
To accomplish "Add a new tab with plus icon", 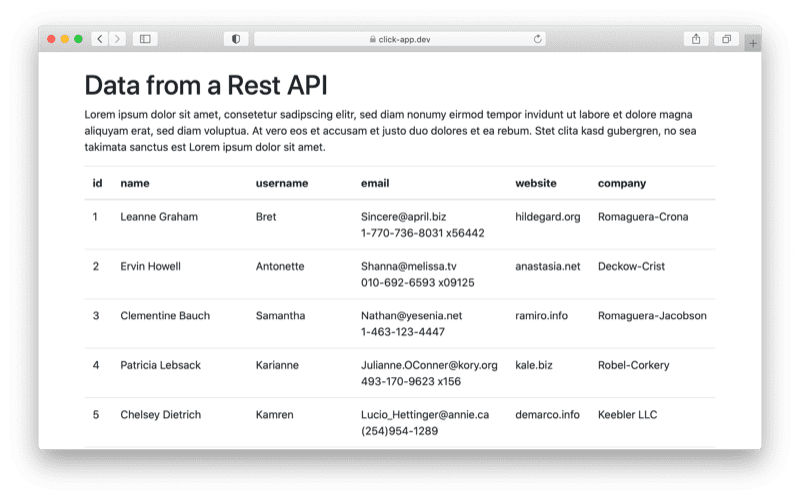I will point(753,43).
